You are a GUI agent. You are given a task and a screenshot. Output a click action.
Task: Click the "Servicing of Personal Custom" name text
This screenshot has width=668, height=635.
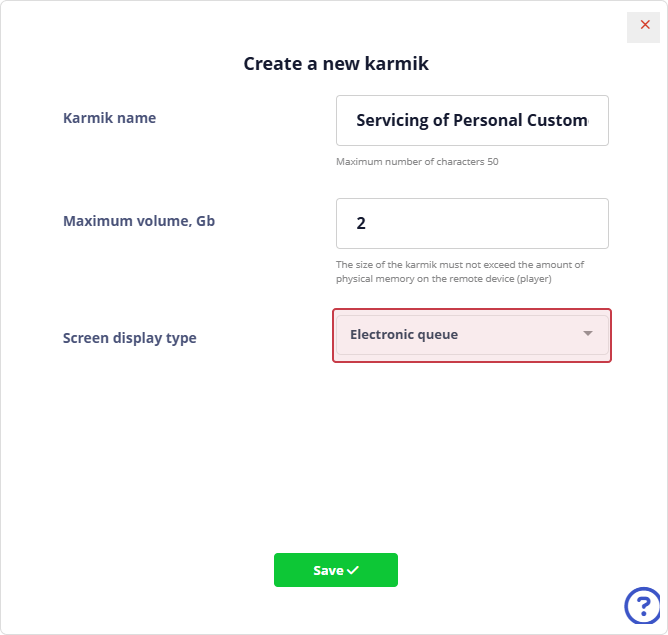pyautogui.click(x=472, y=120)
